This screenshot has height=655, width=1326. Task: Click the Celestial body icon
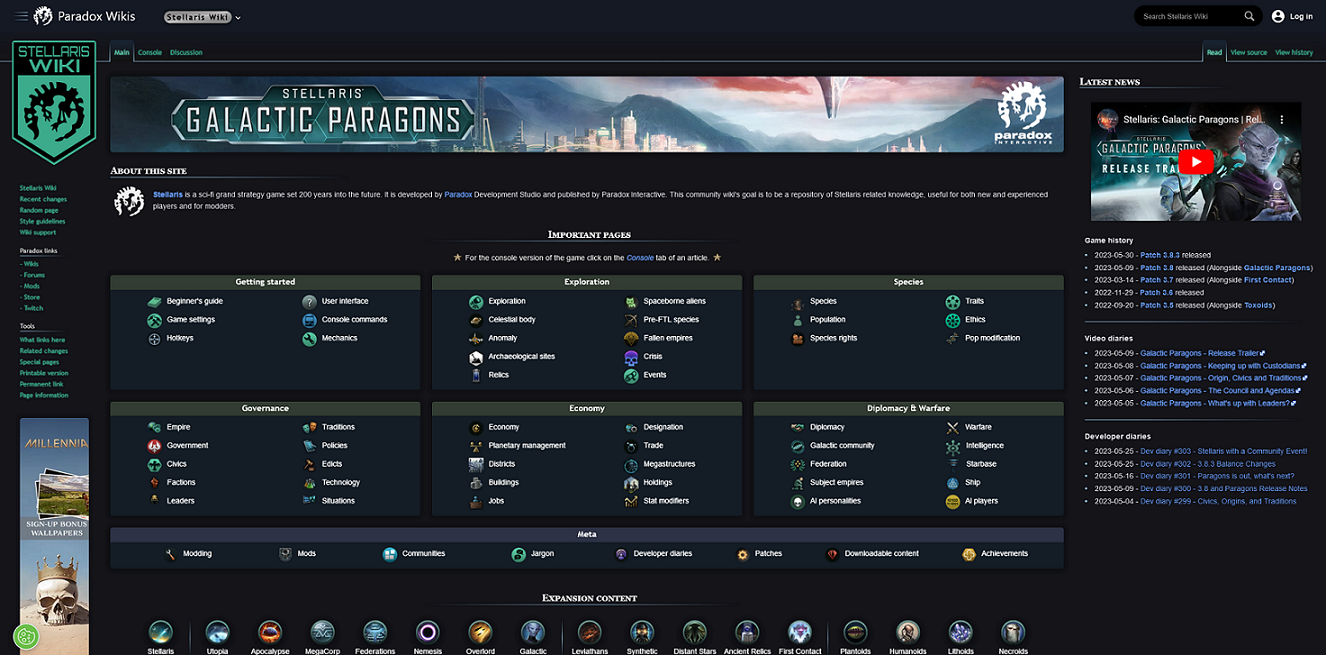coord(476,320)
